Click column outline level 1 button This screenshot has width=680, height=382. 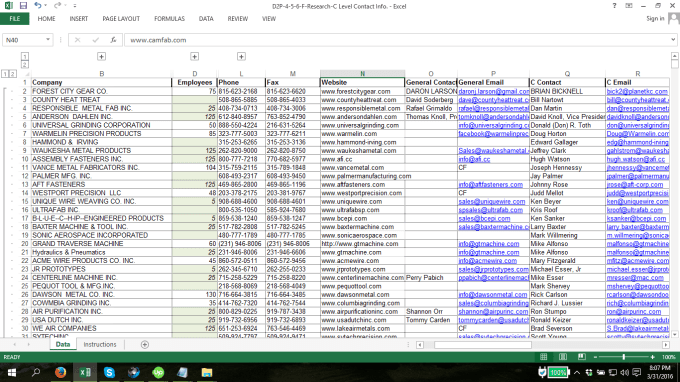pyautogui.click(x=25, y=56)
